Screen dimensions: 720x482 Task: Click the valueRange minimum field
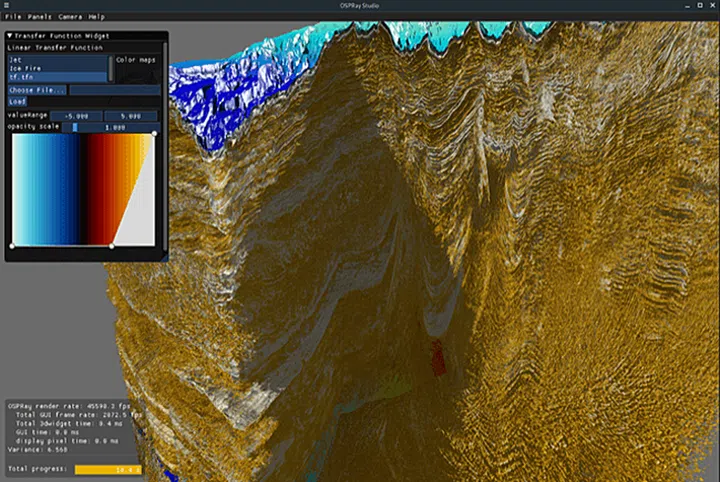(x=76, y=116)
